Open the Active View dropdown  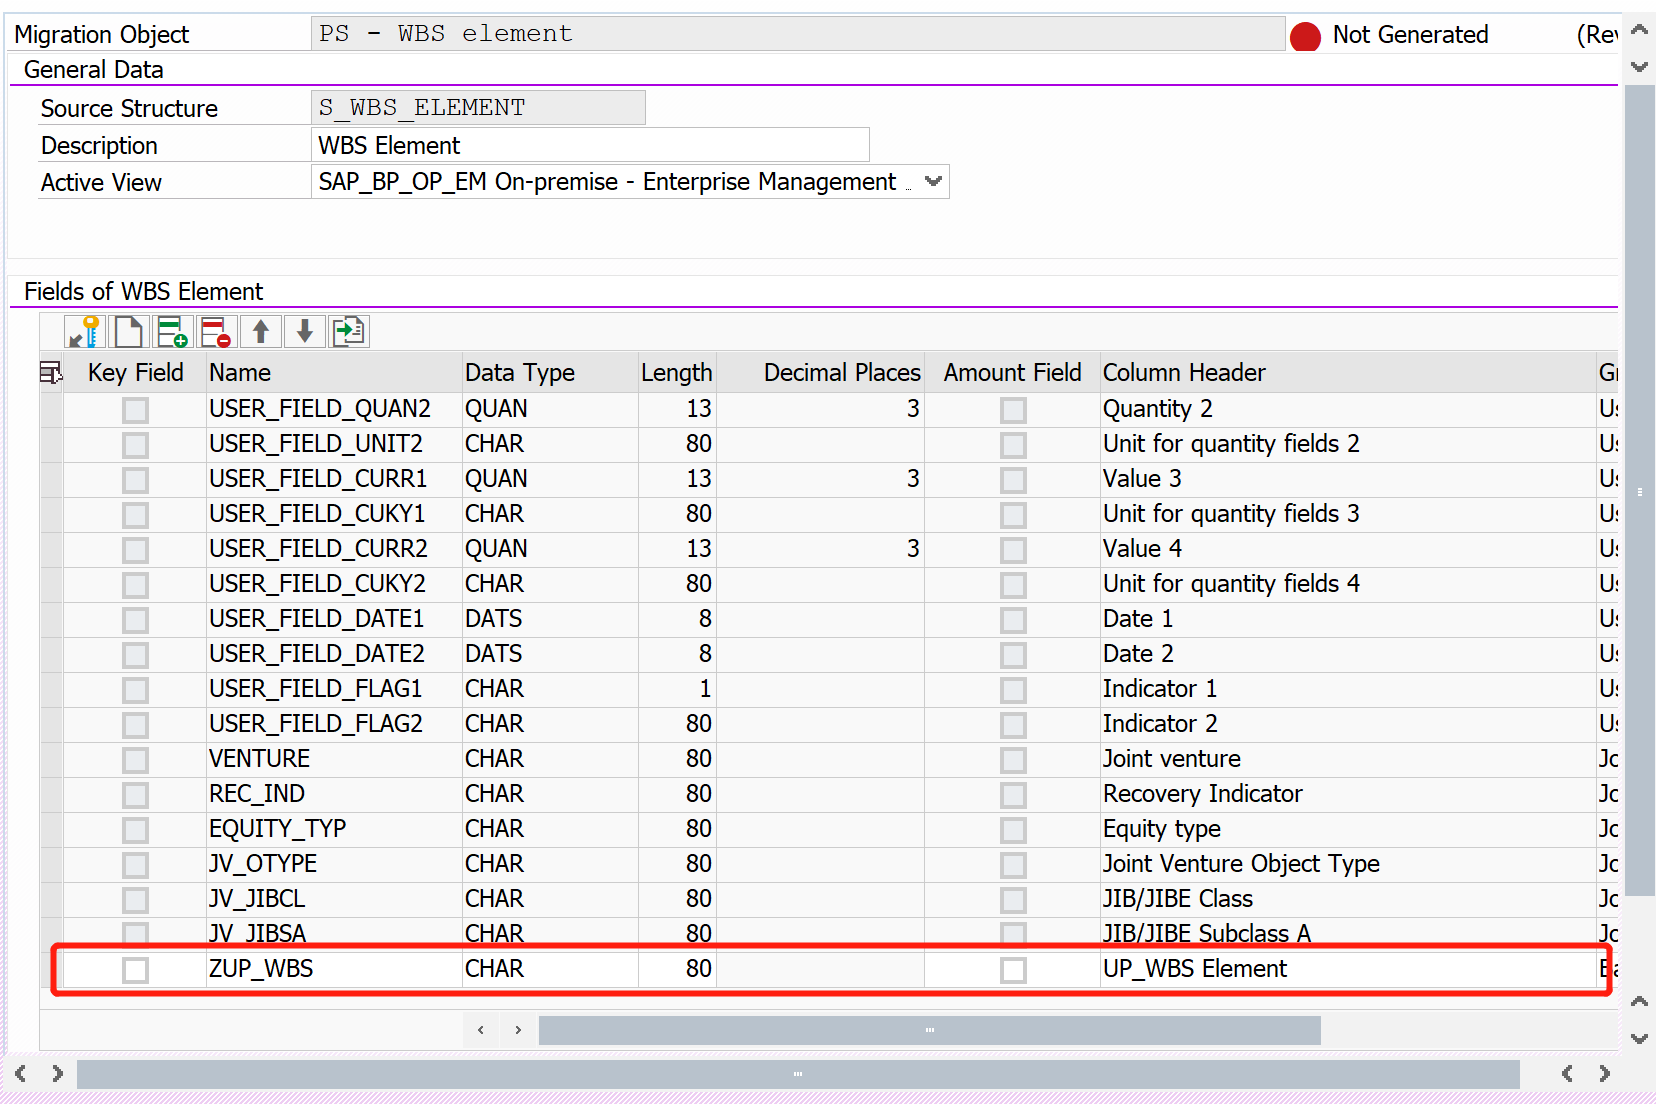(933, 181)
